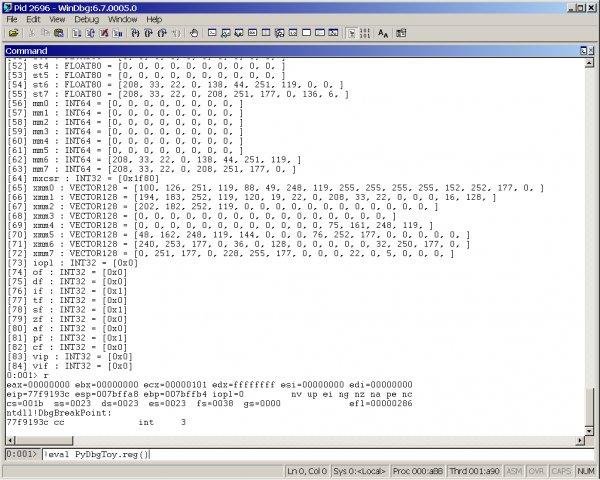600x480 pixels.
Task: Open the Command window via toolbar icon
Action: tap(212, 33)
